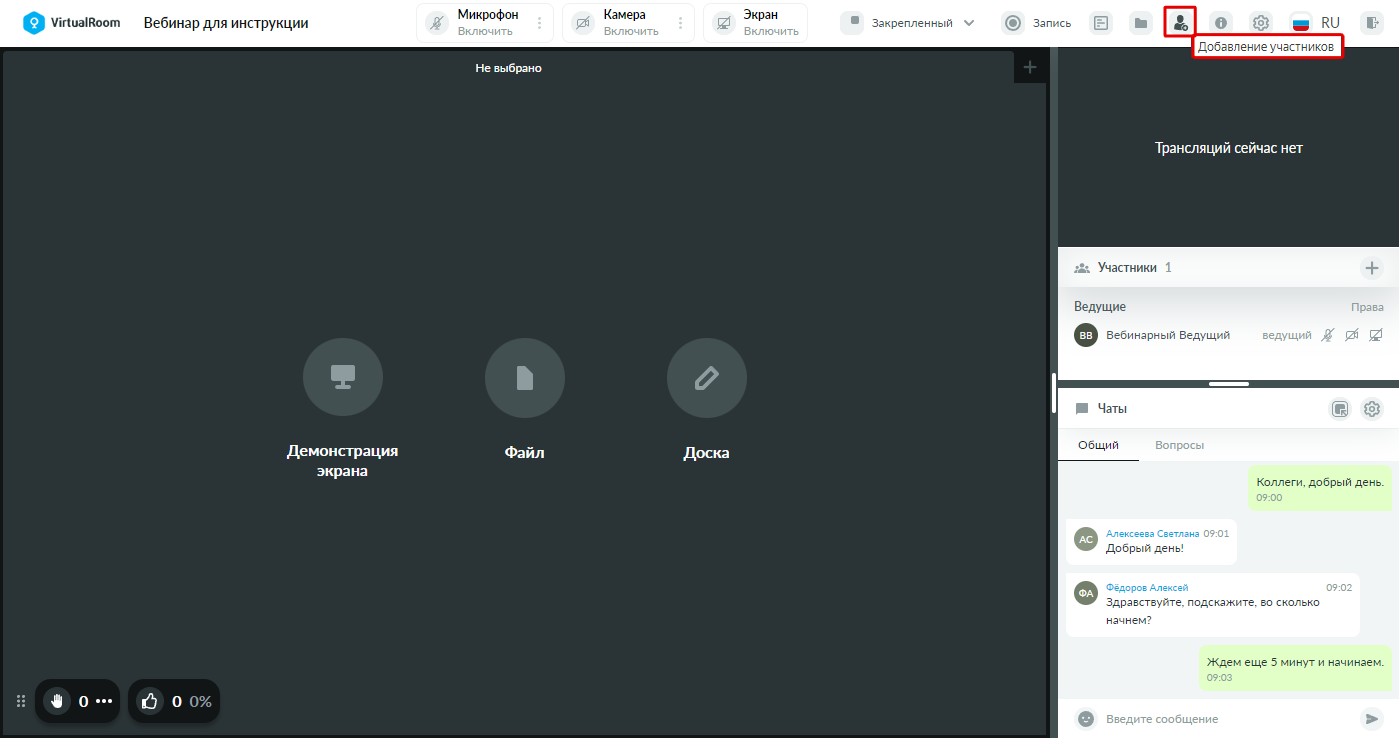Switch to the Вопросы chat tab
The image size is (1399, 738).
(1179, 445)
